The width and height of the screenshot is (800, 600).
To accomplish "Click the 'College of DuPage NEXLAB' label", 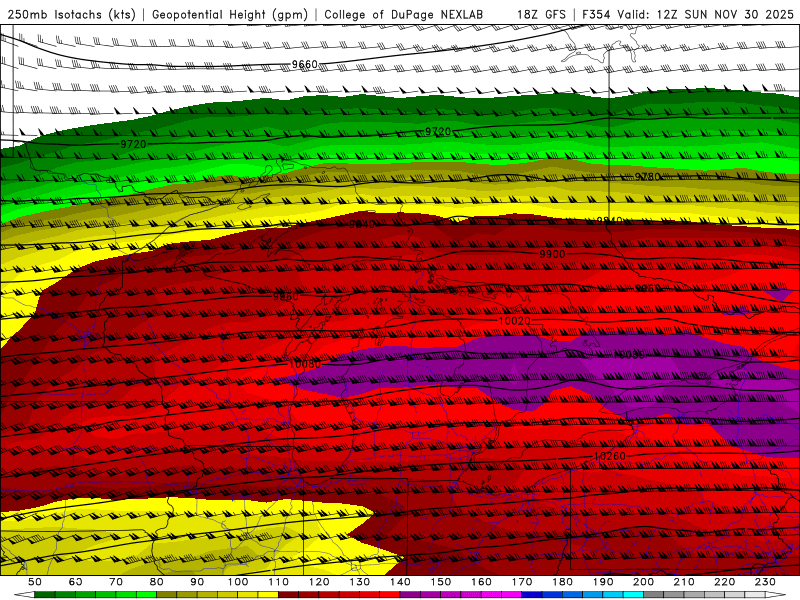I will (404, 15).
